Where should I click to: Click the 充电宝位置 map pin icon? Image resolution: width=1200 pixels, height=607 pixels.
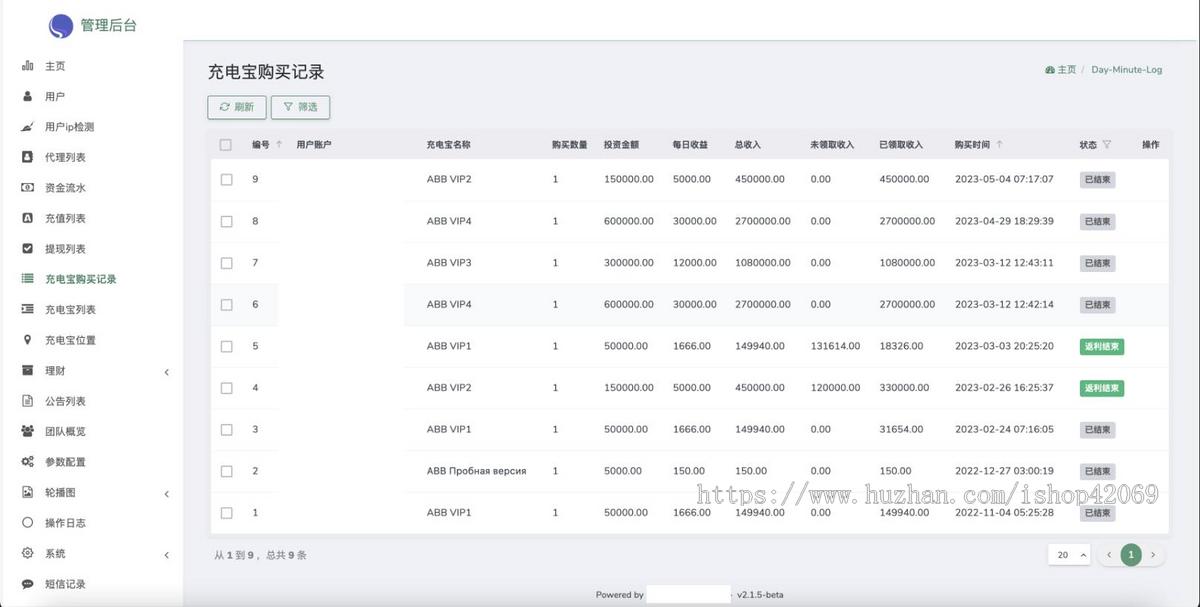pyautogui.click(x=28, y=340)
